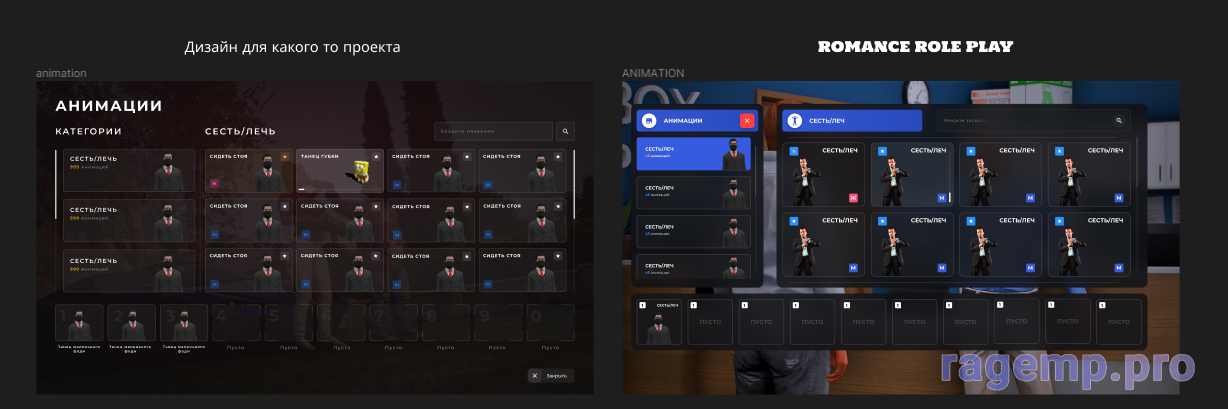Click the round icon left of АНИМАЦИИ in the Romance panel

[x=649, y=121]
